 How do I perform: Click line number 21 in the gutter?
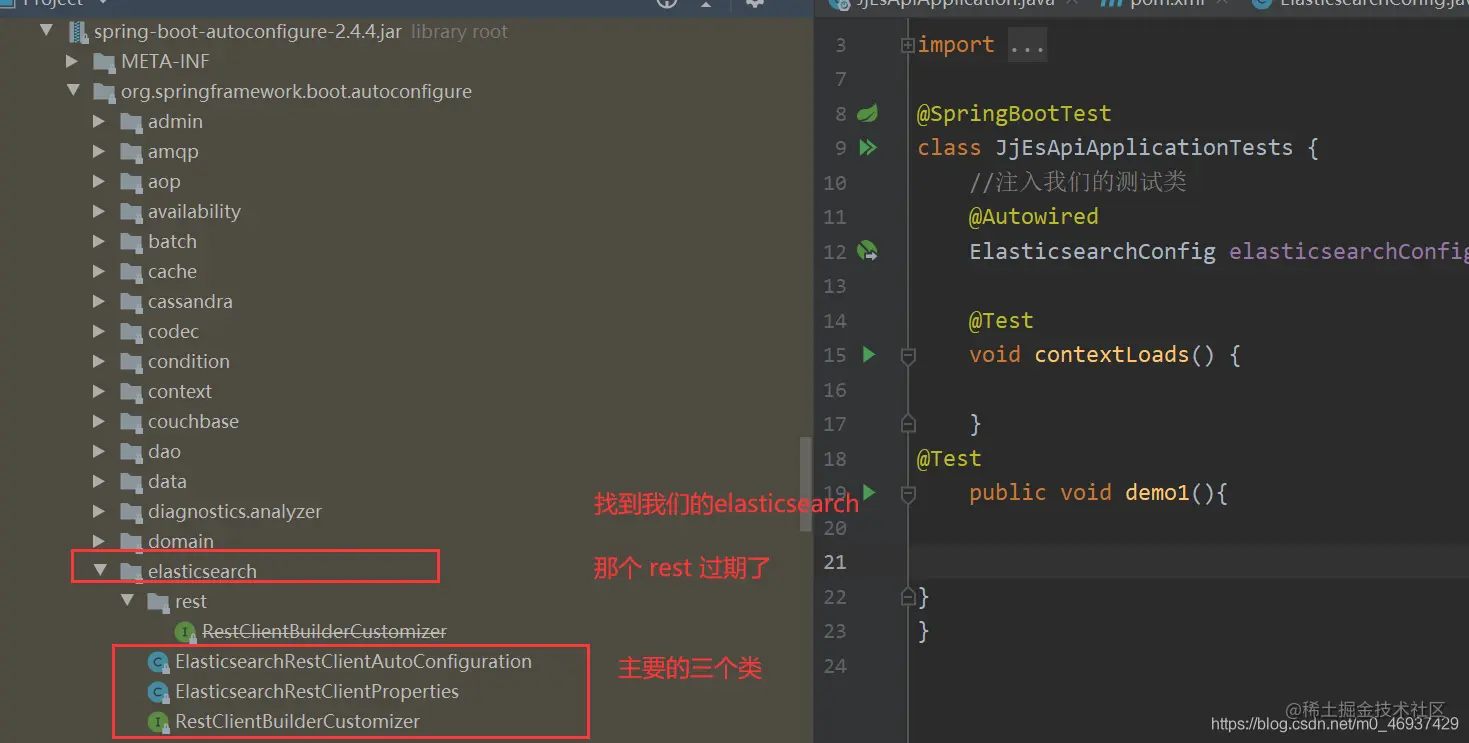(835, 562)
